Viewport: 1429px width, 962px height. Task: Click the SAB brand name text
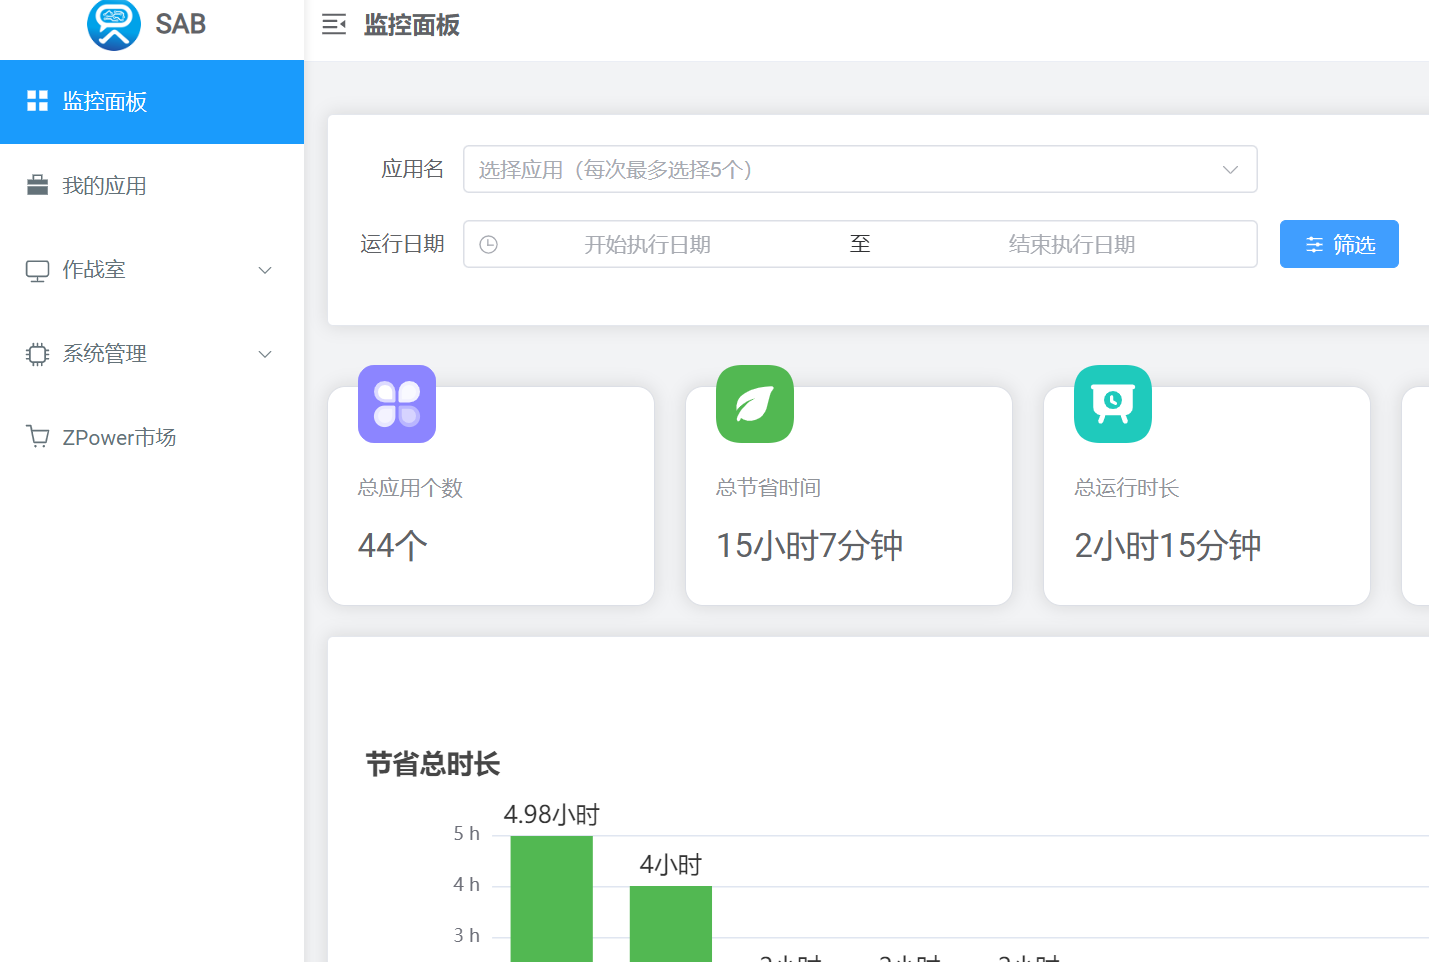pyautogui.click(x=181, y=24)
